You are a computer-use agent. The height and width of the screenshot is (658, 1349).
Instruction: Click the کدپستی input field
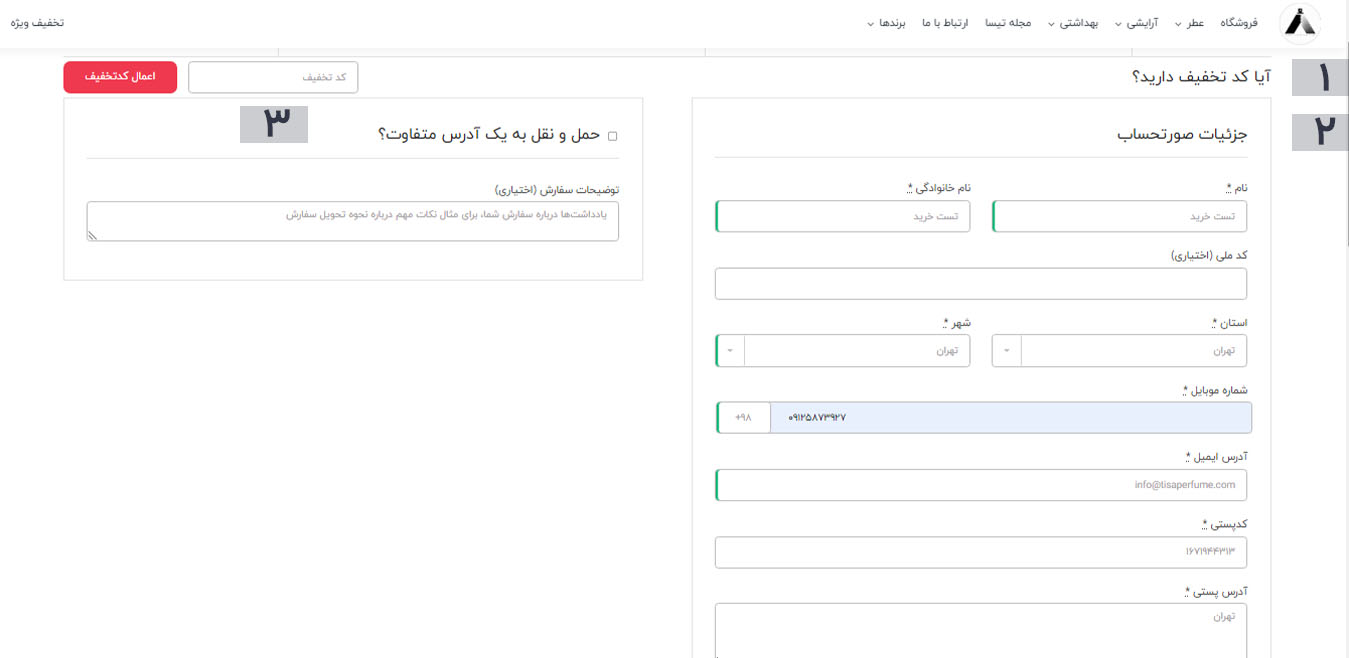(981, 552)
